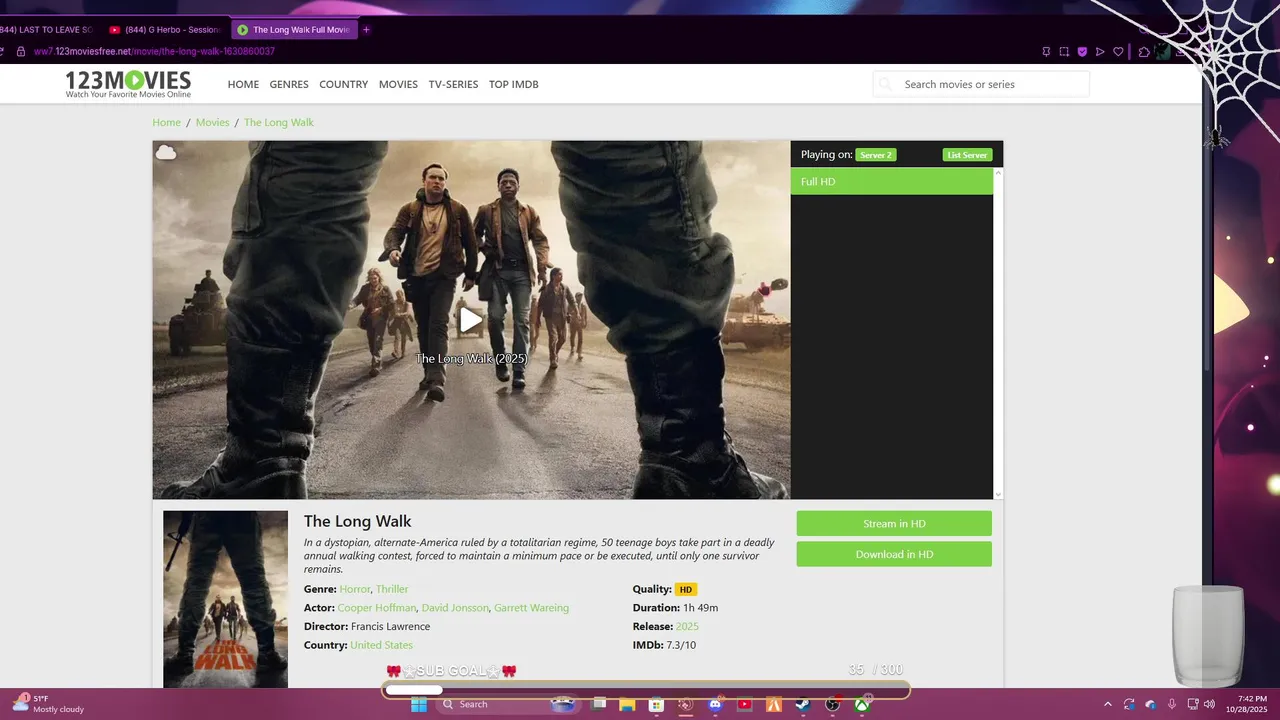Switch to G Herbo YouTube tab

[165, 30]
